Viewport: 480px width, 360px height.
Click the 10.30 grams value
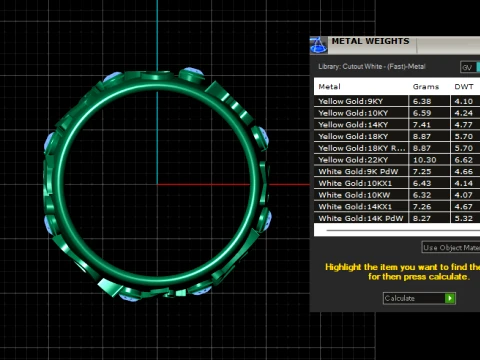tap(424, 160)
